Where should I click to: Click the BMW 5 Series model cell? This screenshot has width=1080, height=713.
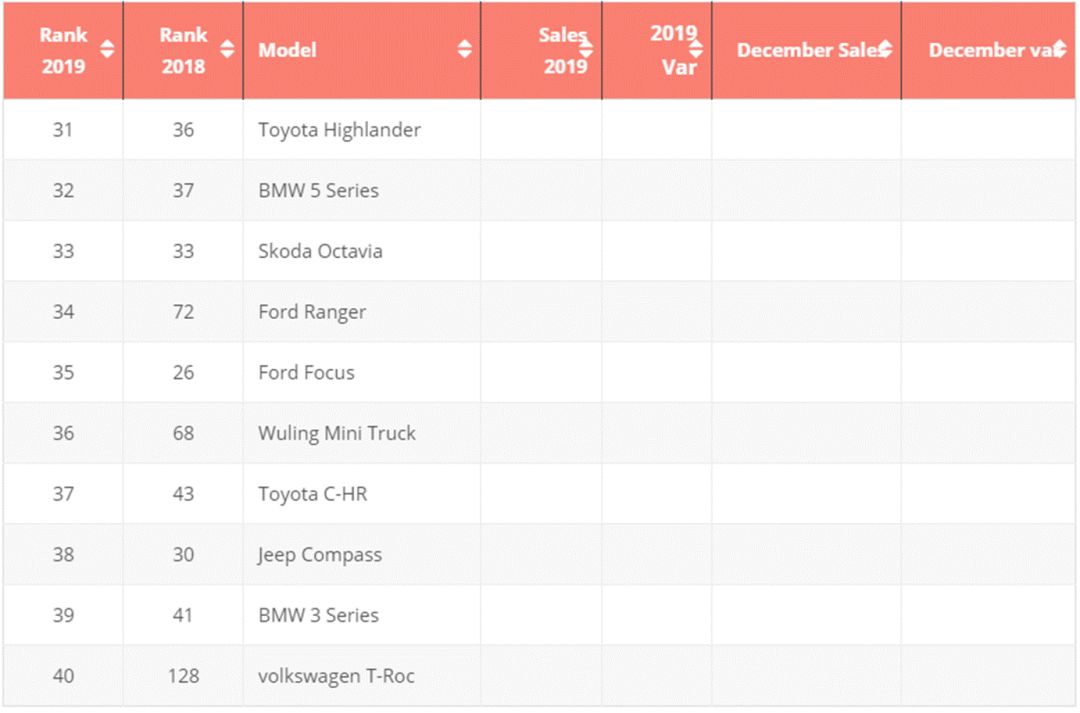tap(318, 190)
